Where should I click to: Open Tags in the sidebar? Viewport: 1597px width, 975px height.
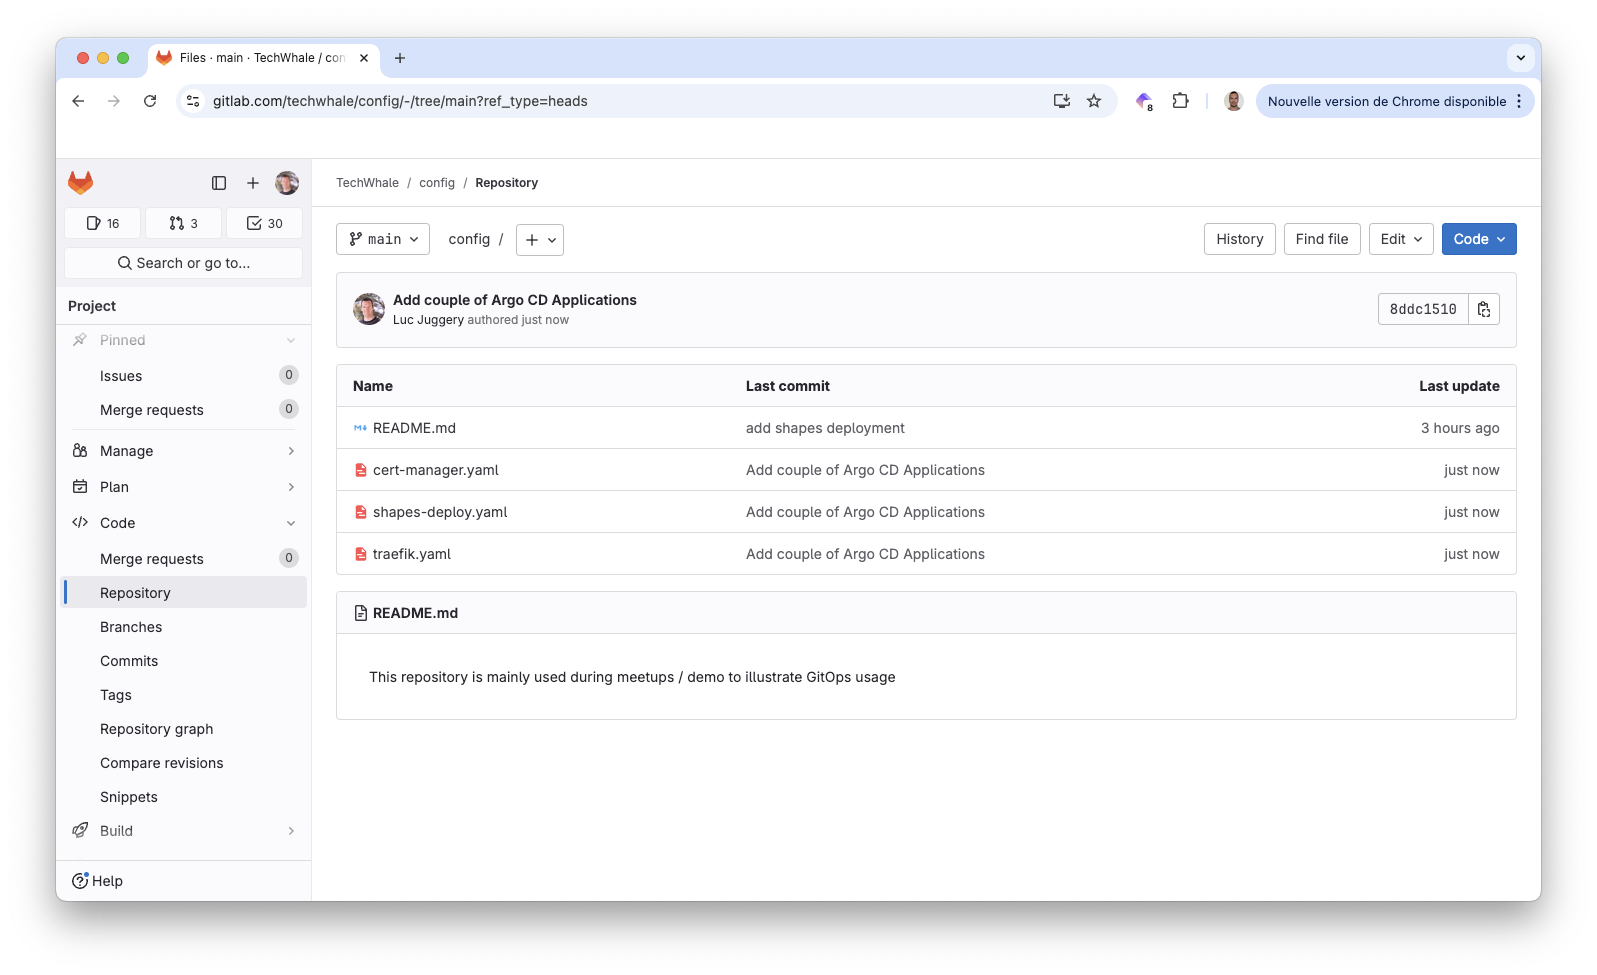[x=184, y=695]
